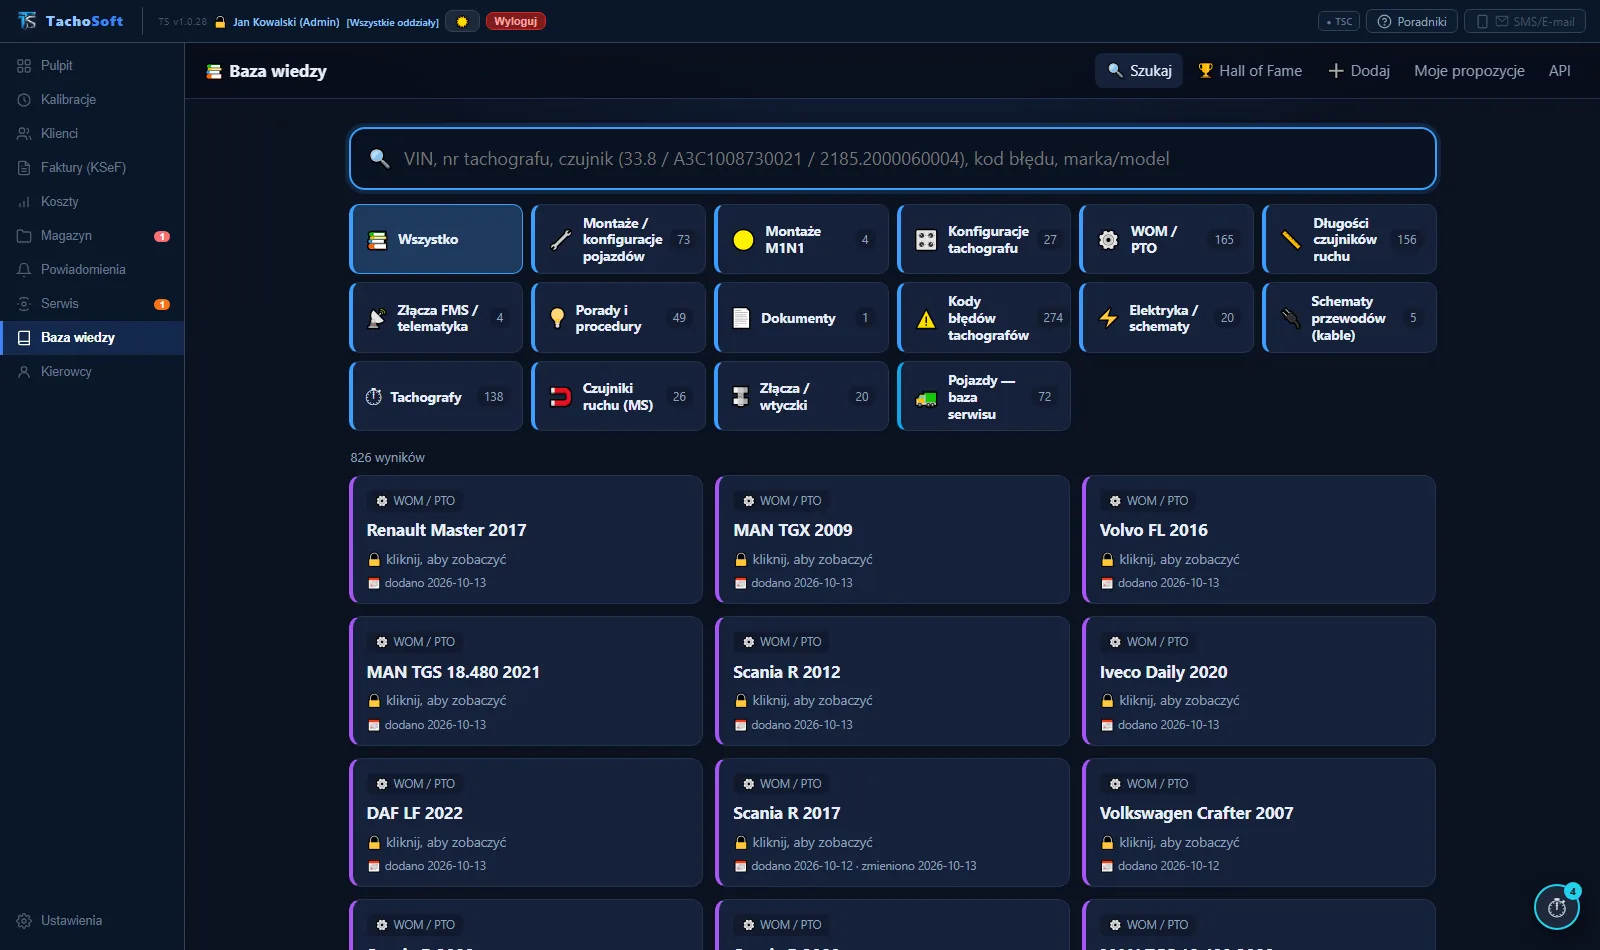The height and width of the screenshot is (950, 1600).
Task: Open Moje propozycje tab
Action: coord(1469,71)
